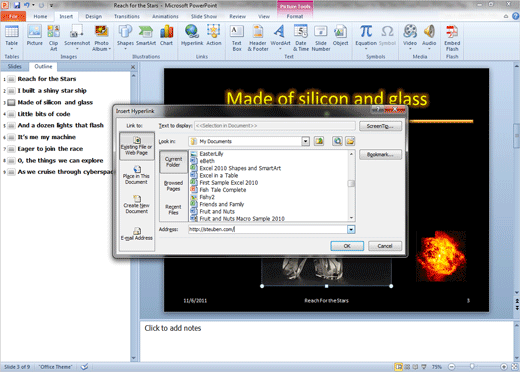This screenshot has width=520, height=372.
Task: Click the notes area to add notes
Action: [x=327, y=341]
